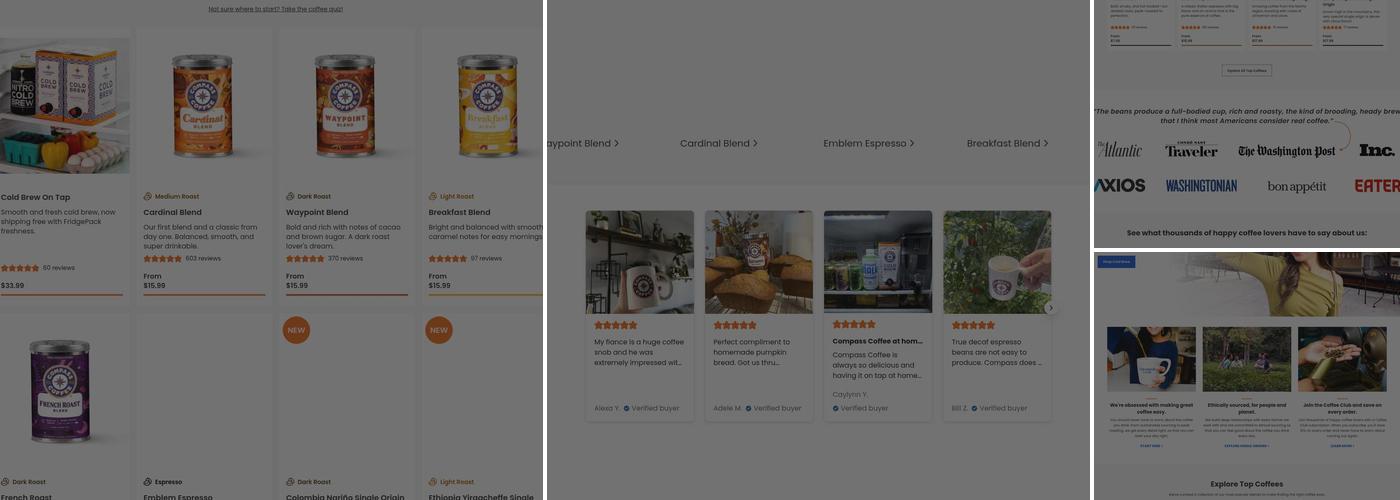This screenshot has width=1400, height=500.
Task: Click the Explore All Top Coffees button
Action: 1247,70
